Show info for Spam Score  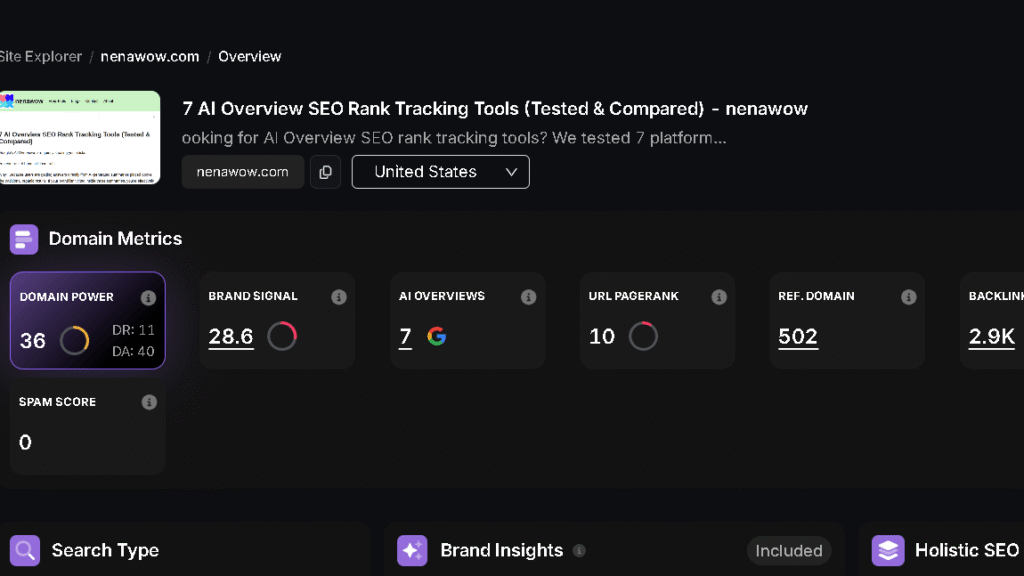(149, 402)
